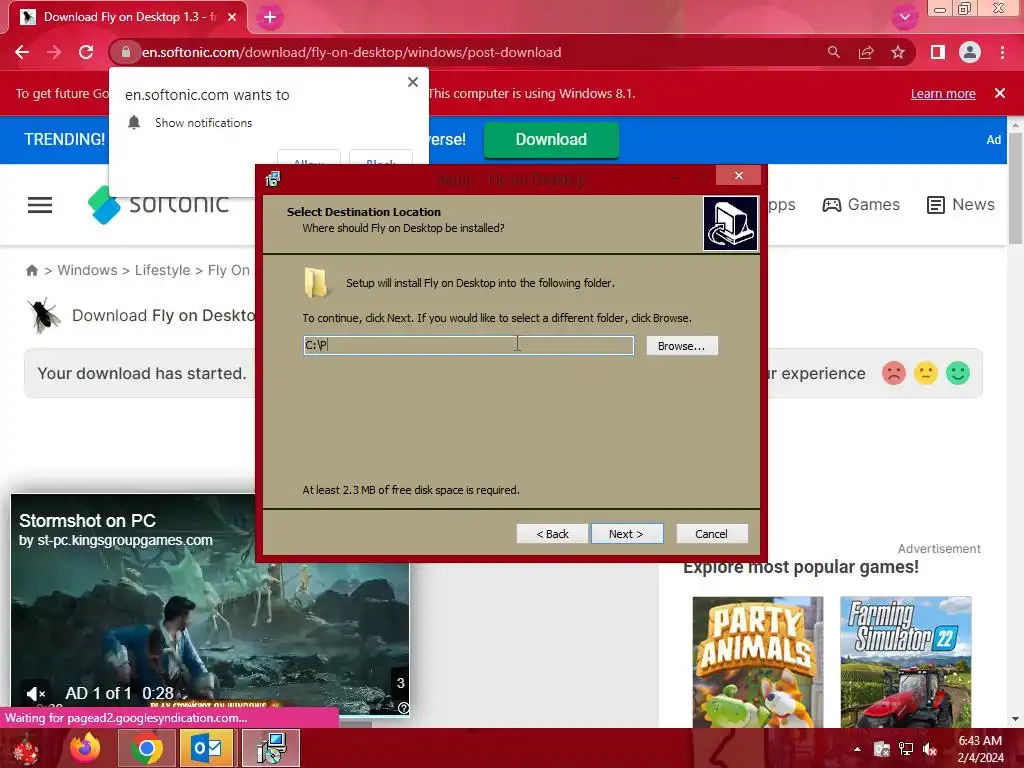Show hidden system tray icons

pyautogui.click(x=857, y=750)
